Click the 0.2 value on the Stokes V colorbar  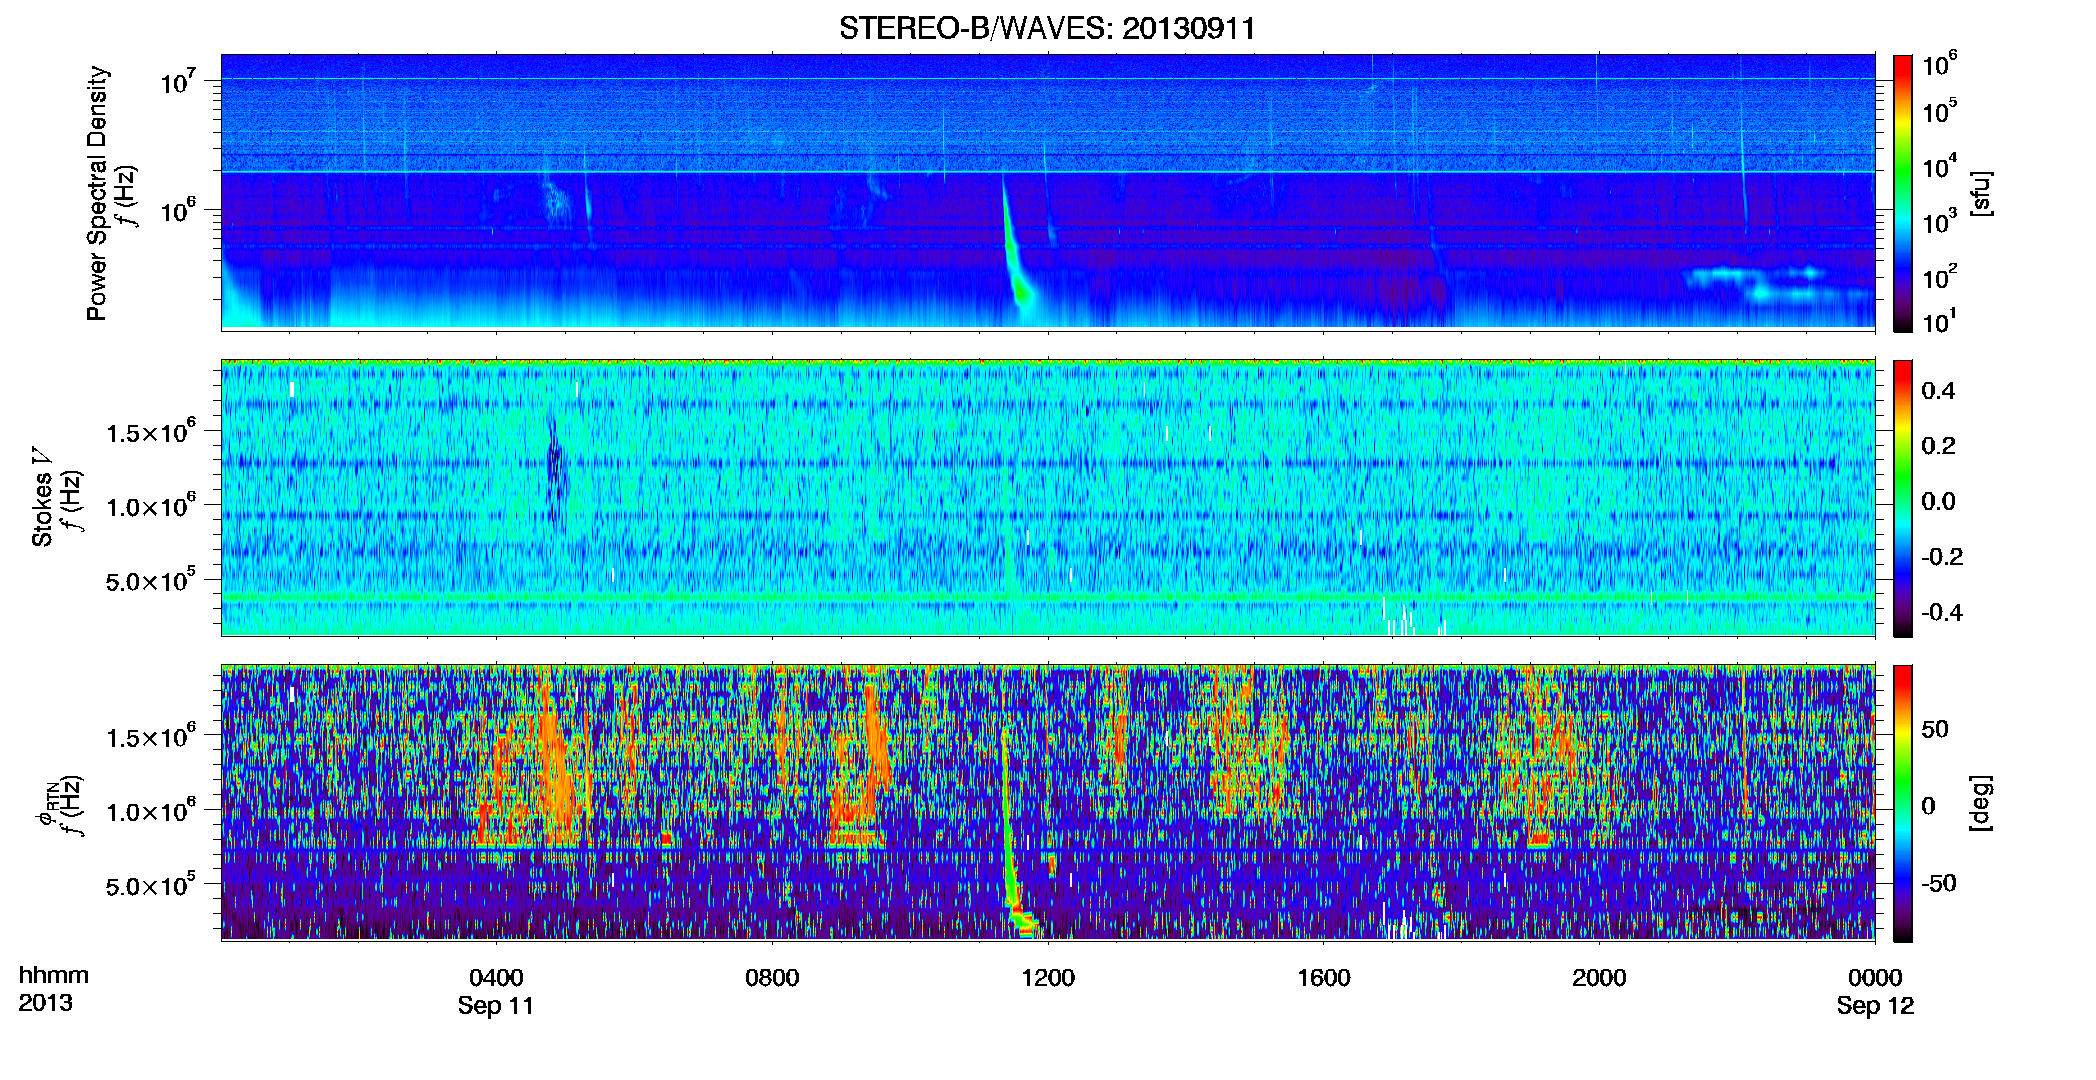pyautogui.click(x=1938, y=446)
